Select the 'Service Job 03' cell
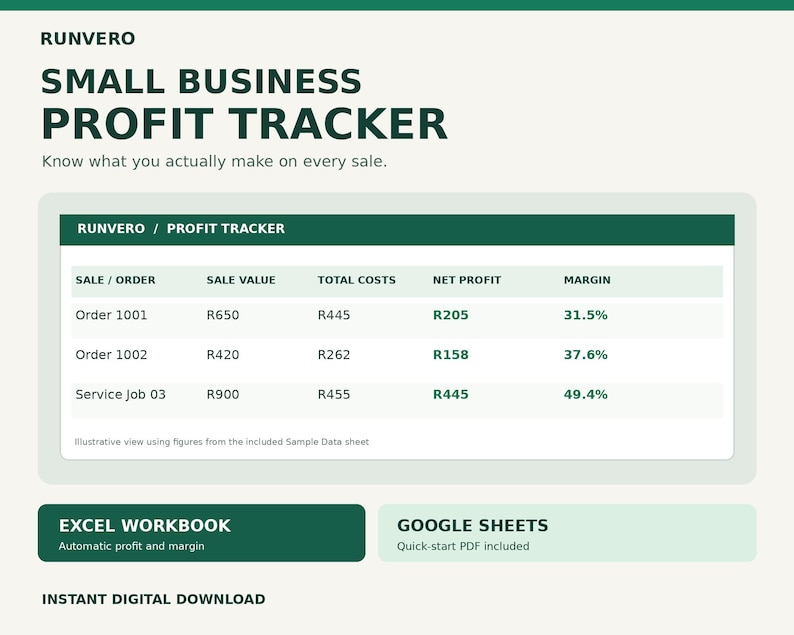This screenshot has height=635, width=794. pyautogui.click(x=121, y=394)
